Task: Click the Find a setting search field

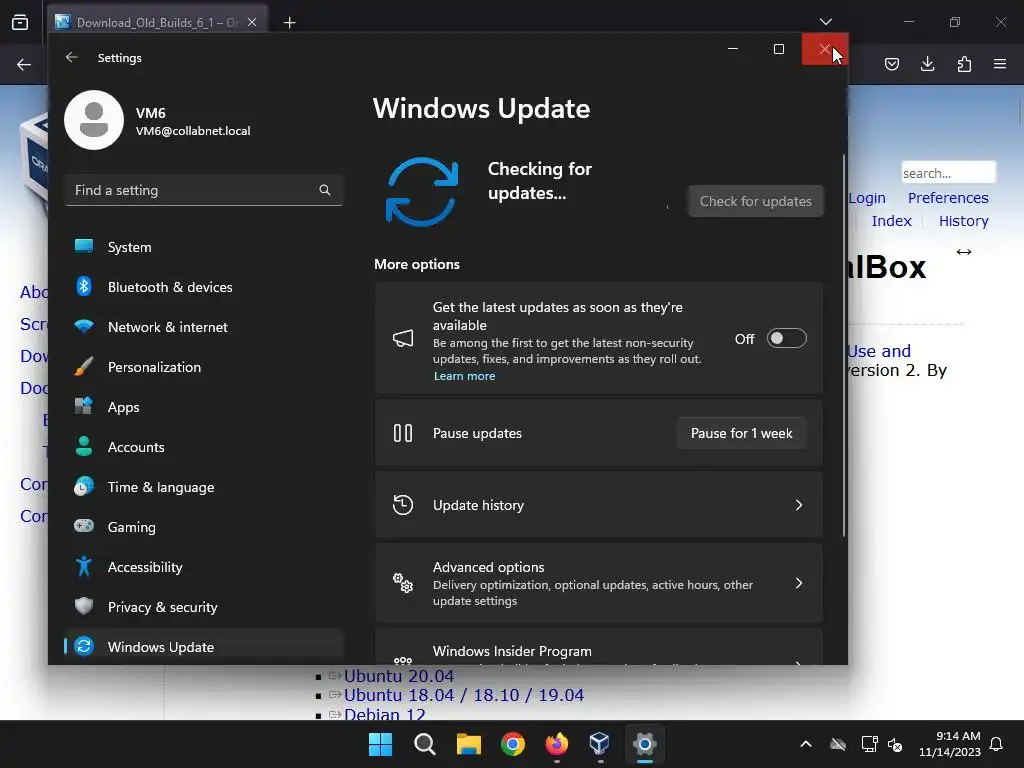Action: [x=204, y=190]
